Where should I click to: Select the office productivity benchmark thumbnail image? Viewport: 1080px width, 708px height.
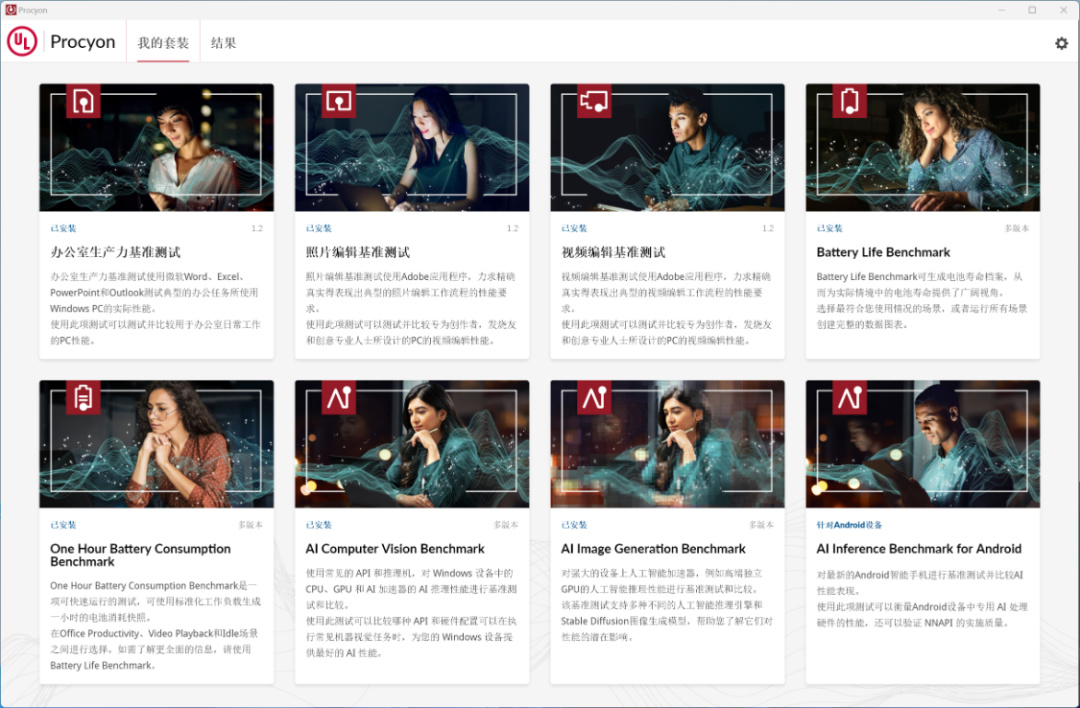[156, 147]
